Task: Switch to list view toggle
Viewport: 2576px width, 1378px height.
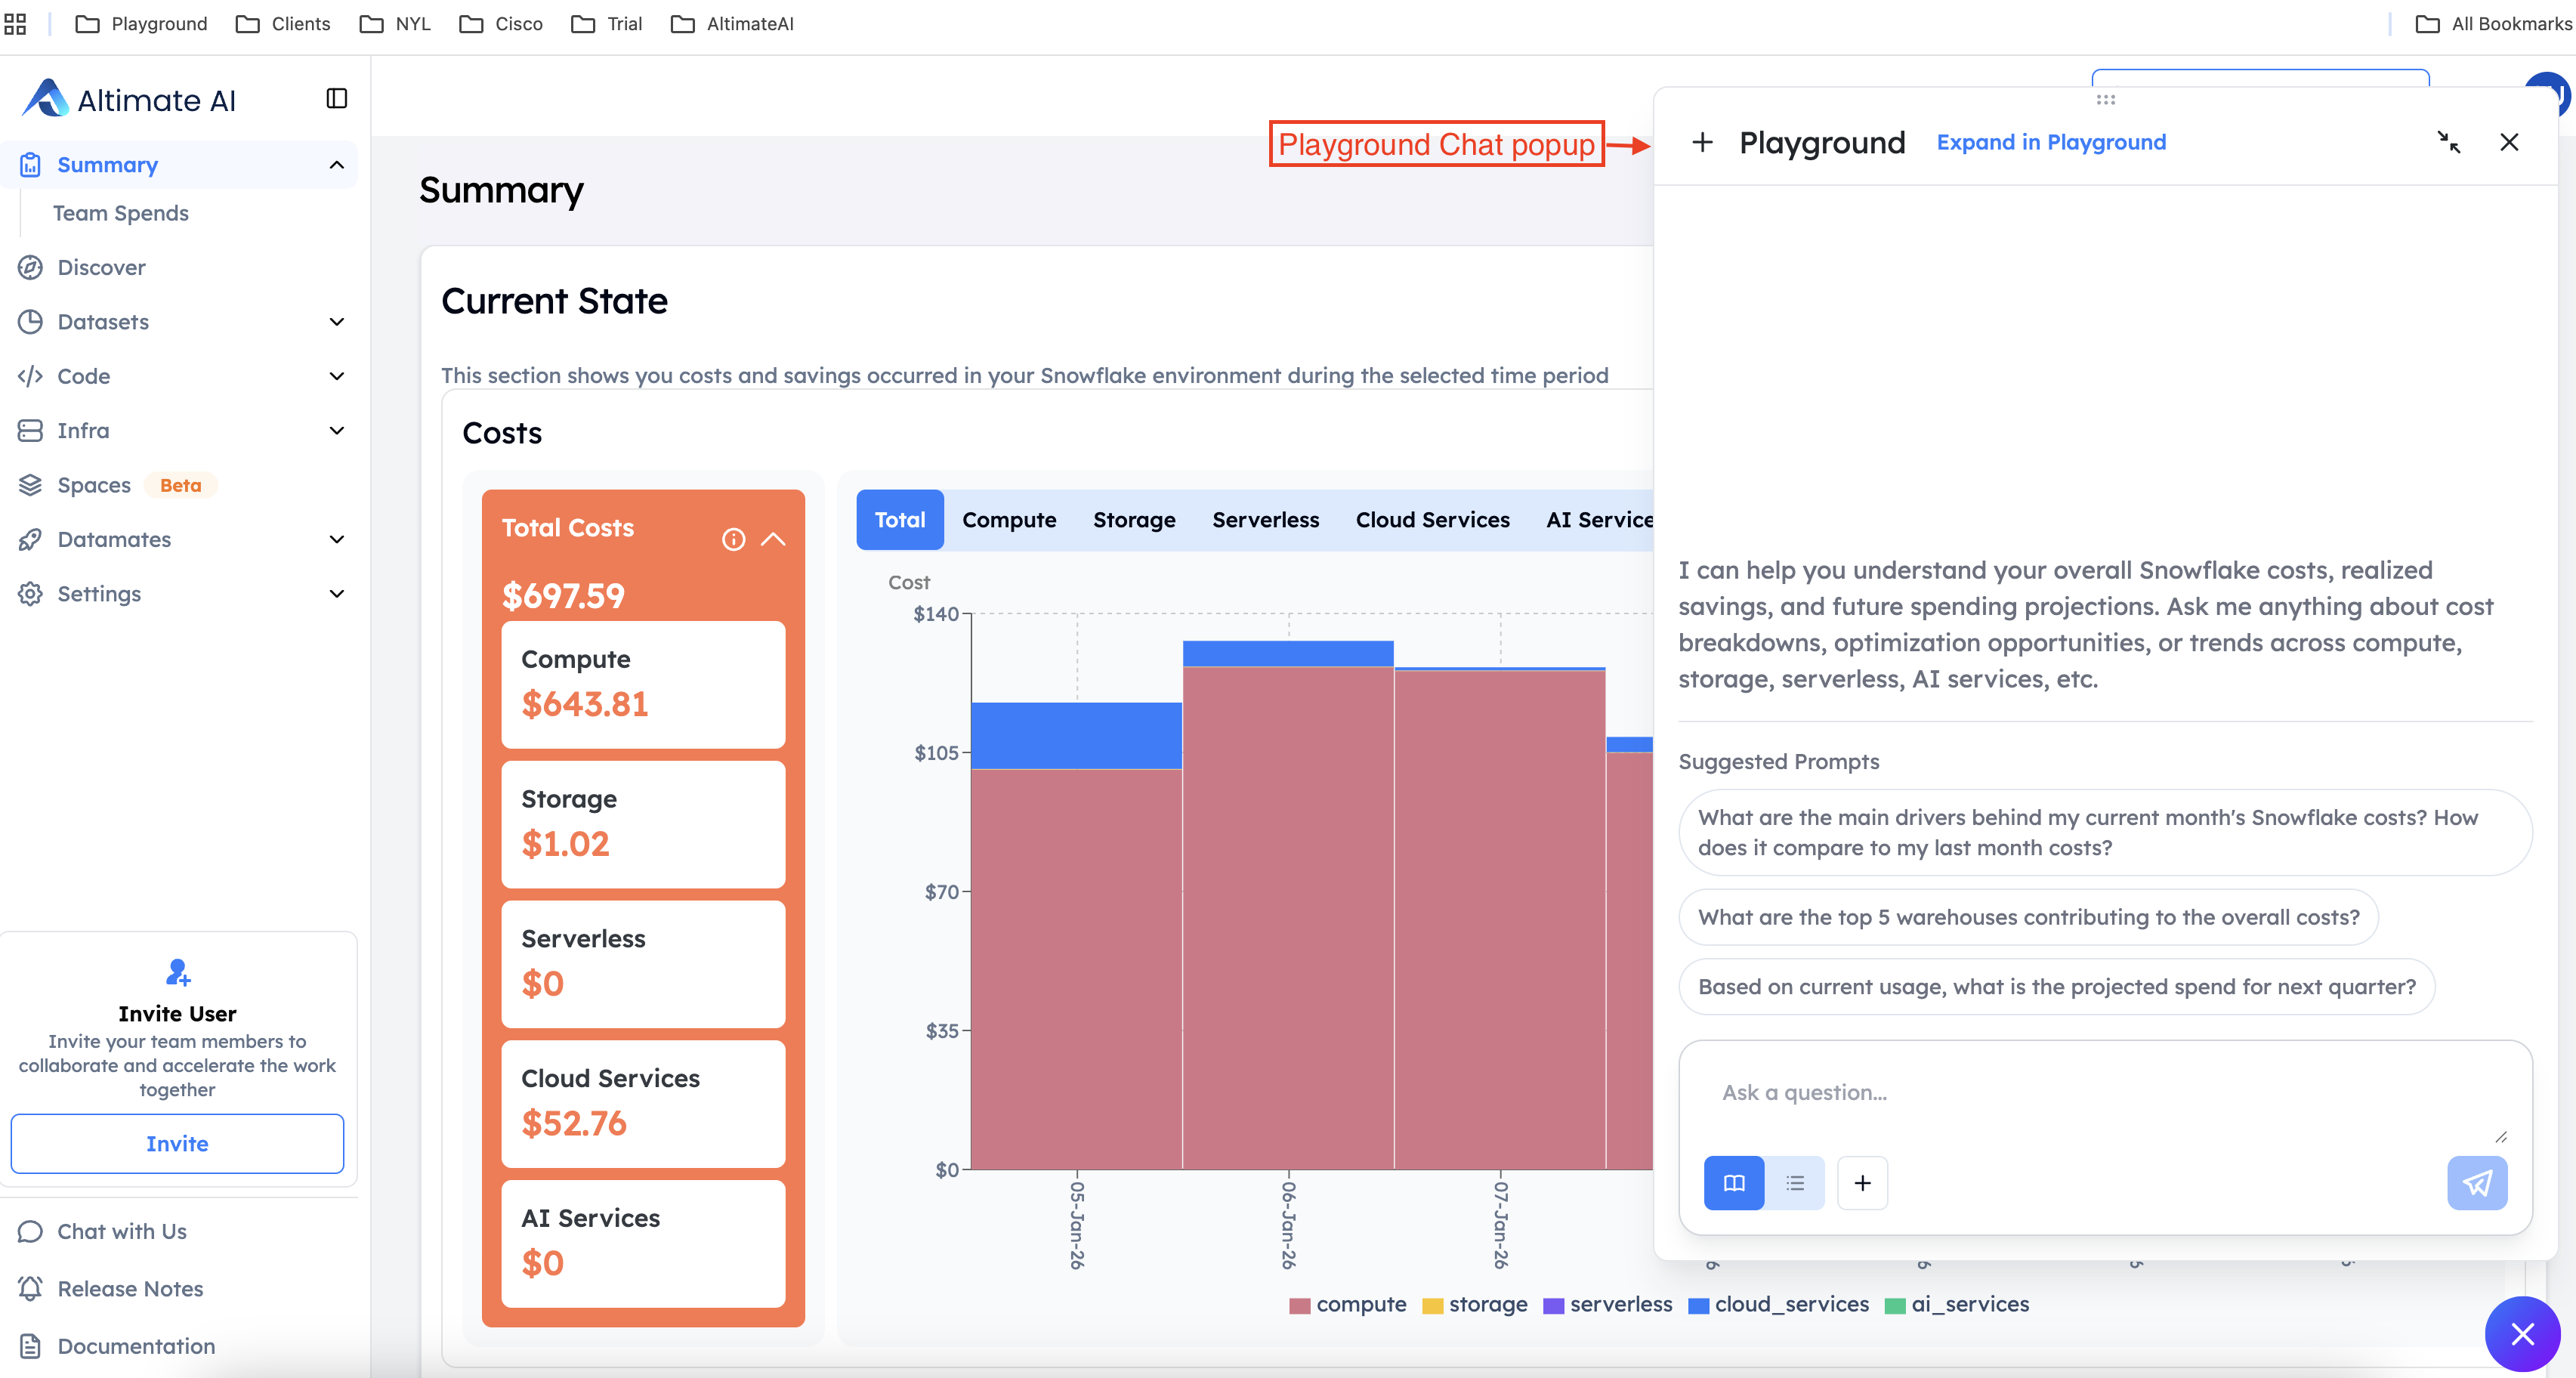Action: tap(1795, 1183)
